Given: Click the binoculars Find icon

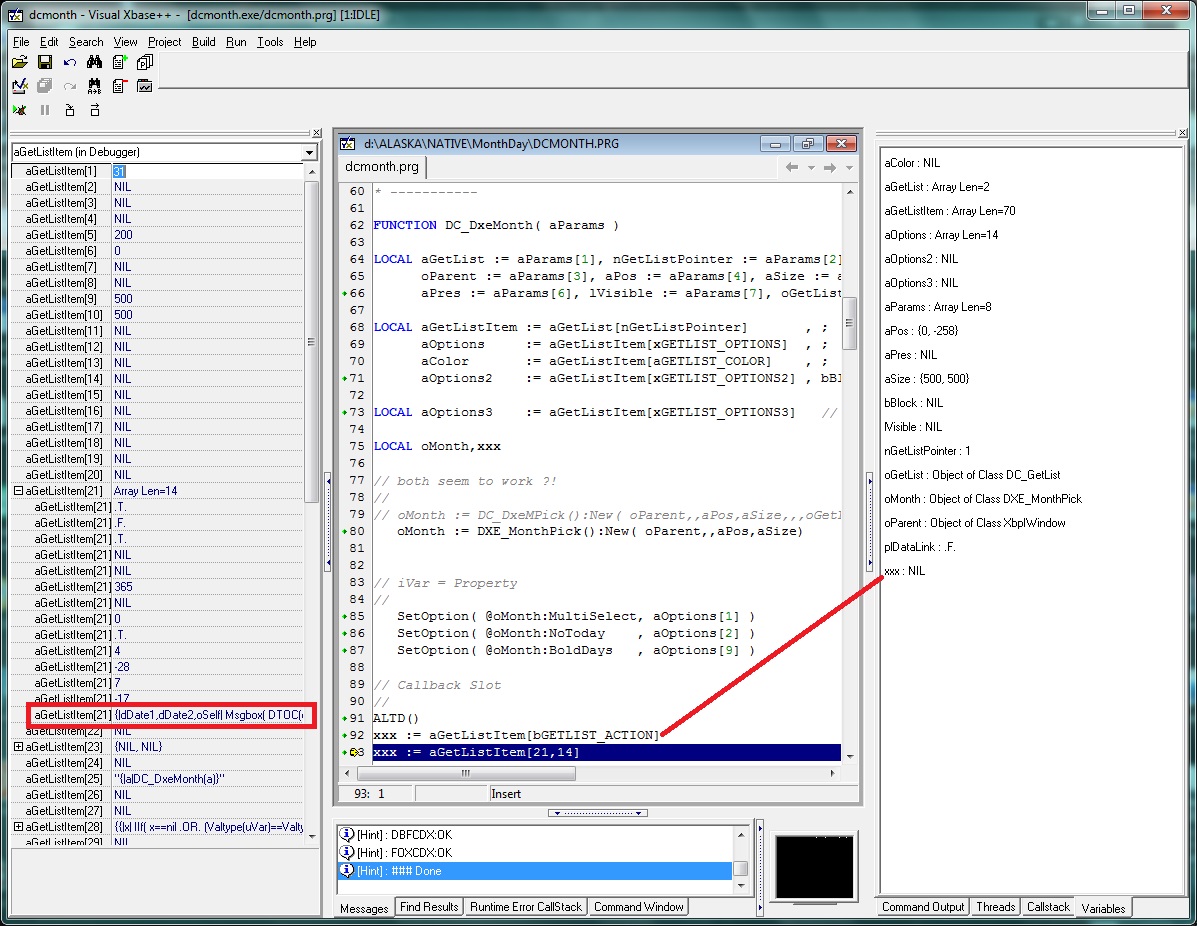Looking at the screenshot, I should click(x=94, y=62).
